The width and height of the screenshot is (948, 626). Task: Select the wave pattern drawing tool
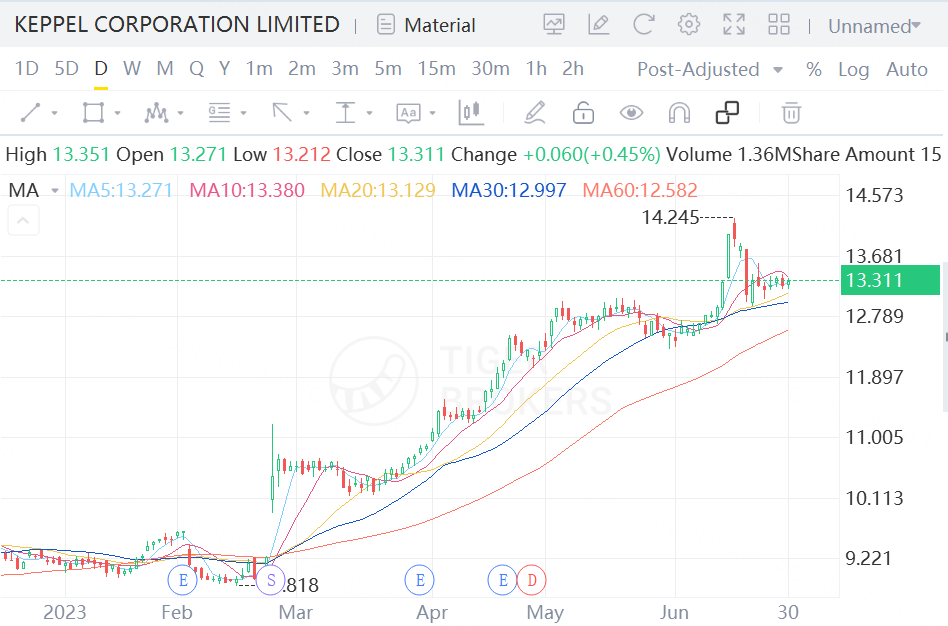tap(156, 112)
